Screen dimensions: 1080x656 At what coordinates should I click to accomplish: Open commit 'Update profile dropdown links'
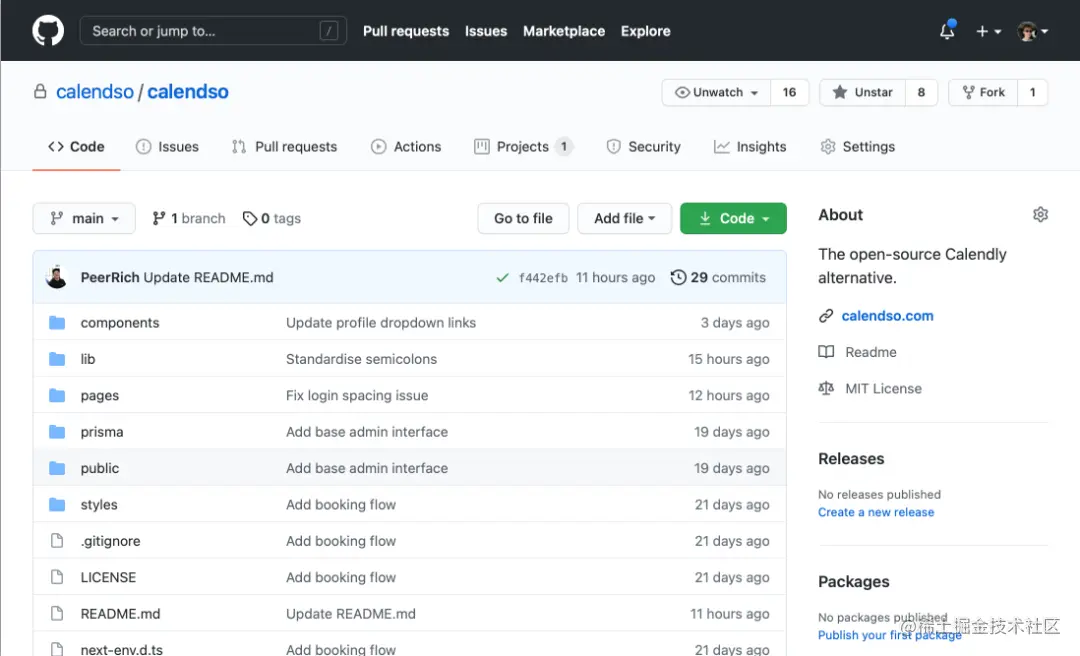coord(381,322)
